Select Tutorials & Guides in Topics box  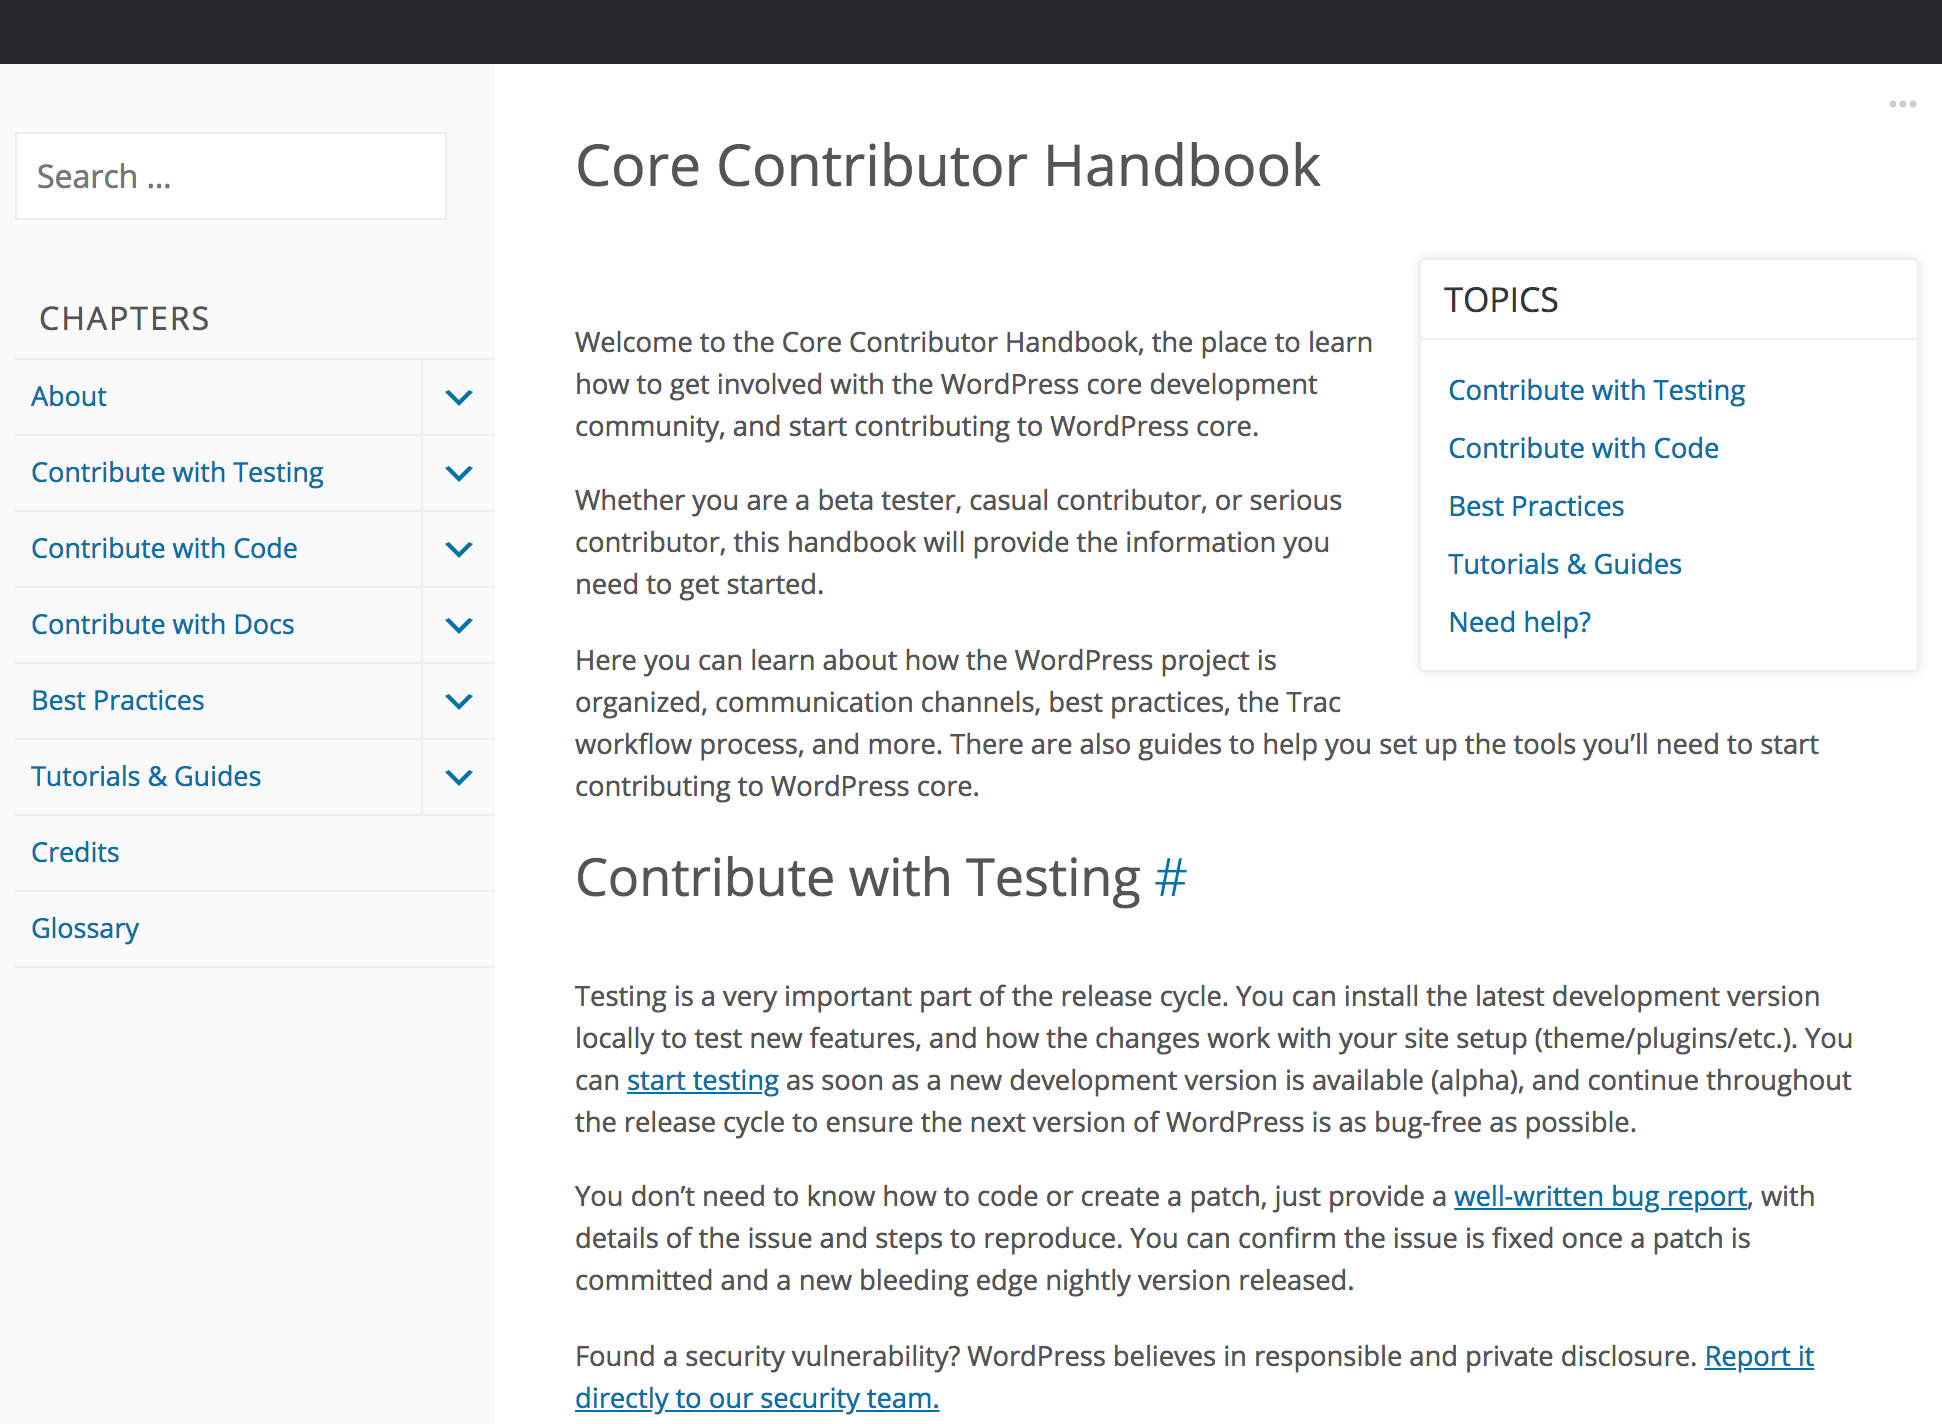point(1565,564)
